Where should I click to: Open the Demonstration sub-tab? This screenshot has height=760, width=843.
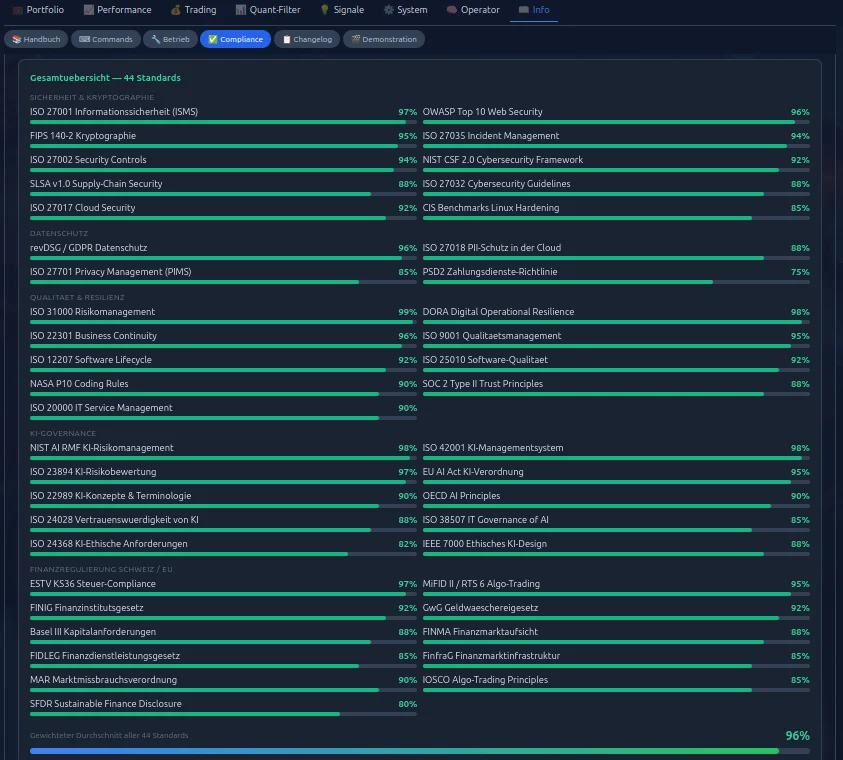tap(384, 39)
